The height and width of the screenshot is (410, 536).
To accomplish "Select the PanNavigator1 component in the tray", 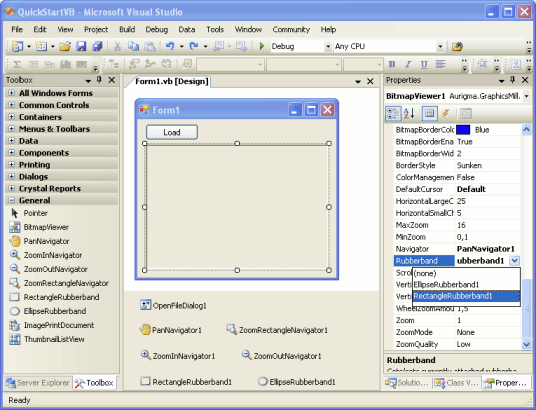I will tap(171, 330).
